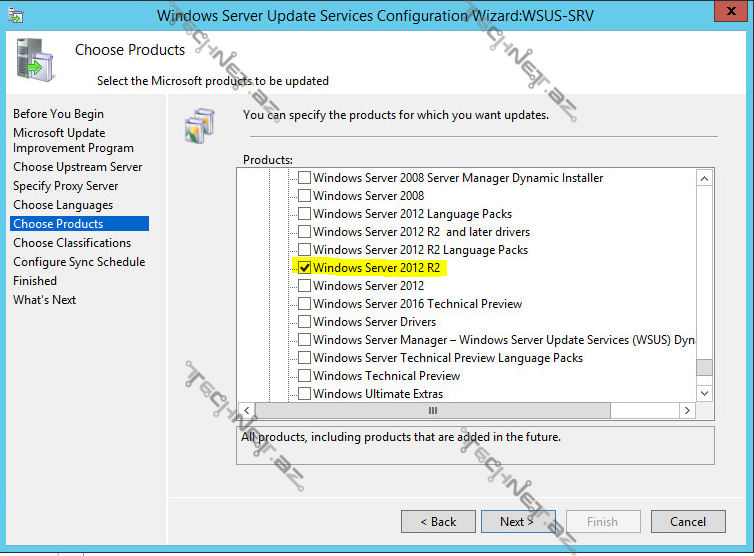The image size is (754, 556).
Task: Click the products catalog icon beside description
Action: click(201, 125)
